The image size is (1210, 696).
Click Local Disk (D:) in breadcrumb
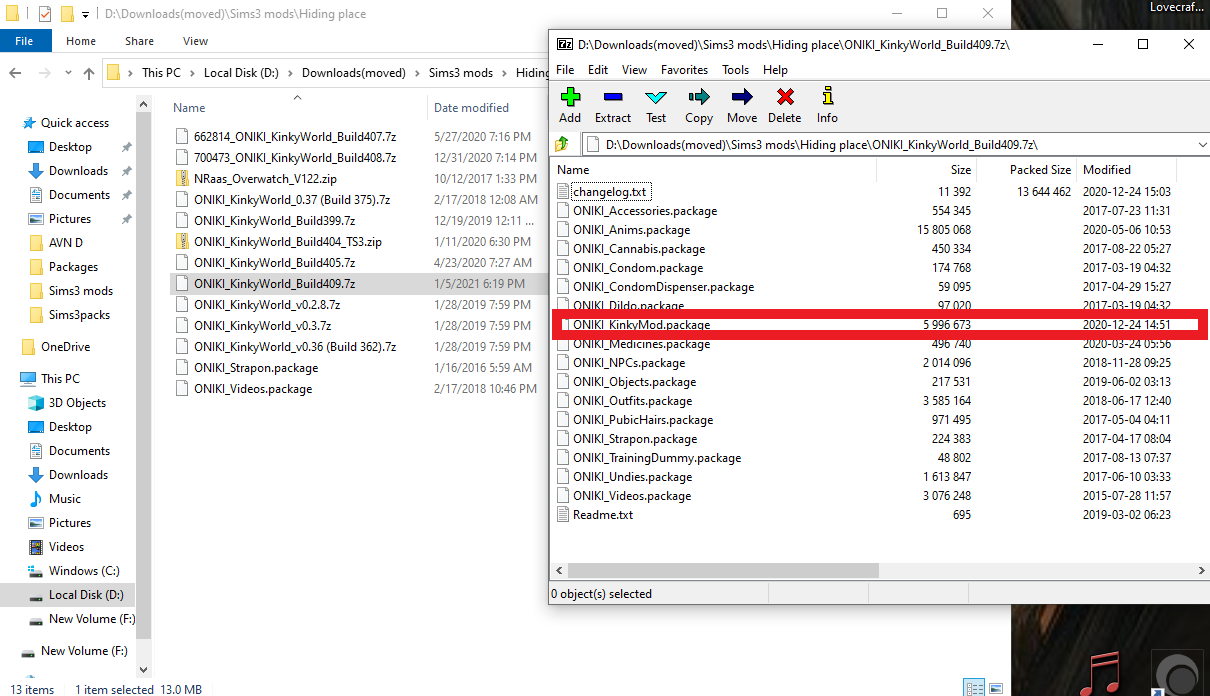tap(243, 73)
